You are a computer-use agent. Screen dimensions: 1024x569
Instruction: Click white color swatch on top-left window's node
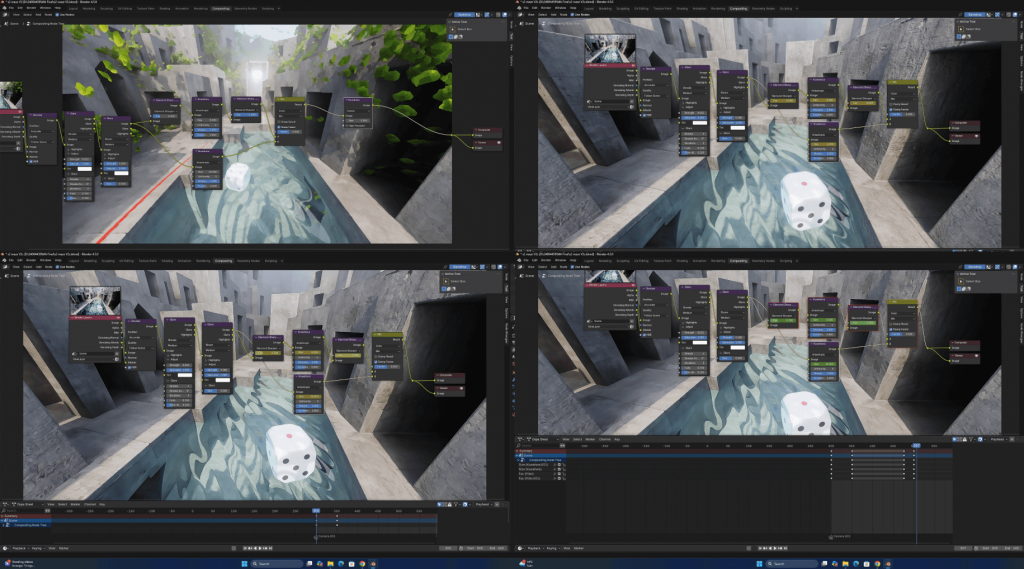84,168
